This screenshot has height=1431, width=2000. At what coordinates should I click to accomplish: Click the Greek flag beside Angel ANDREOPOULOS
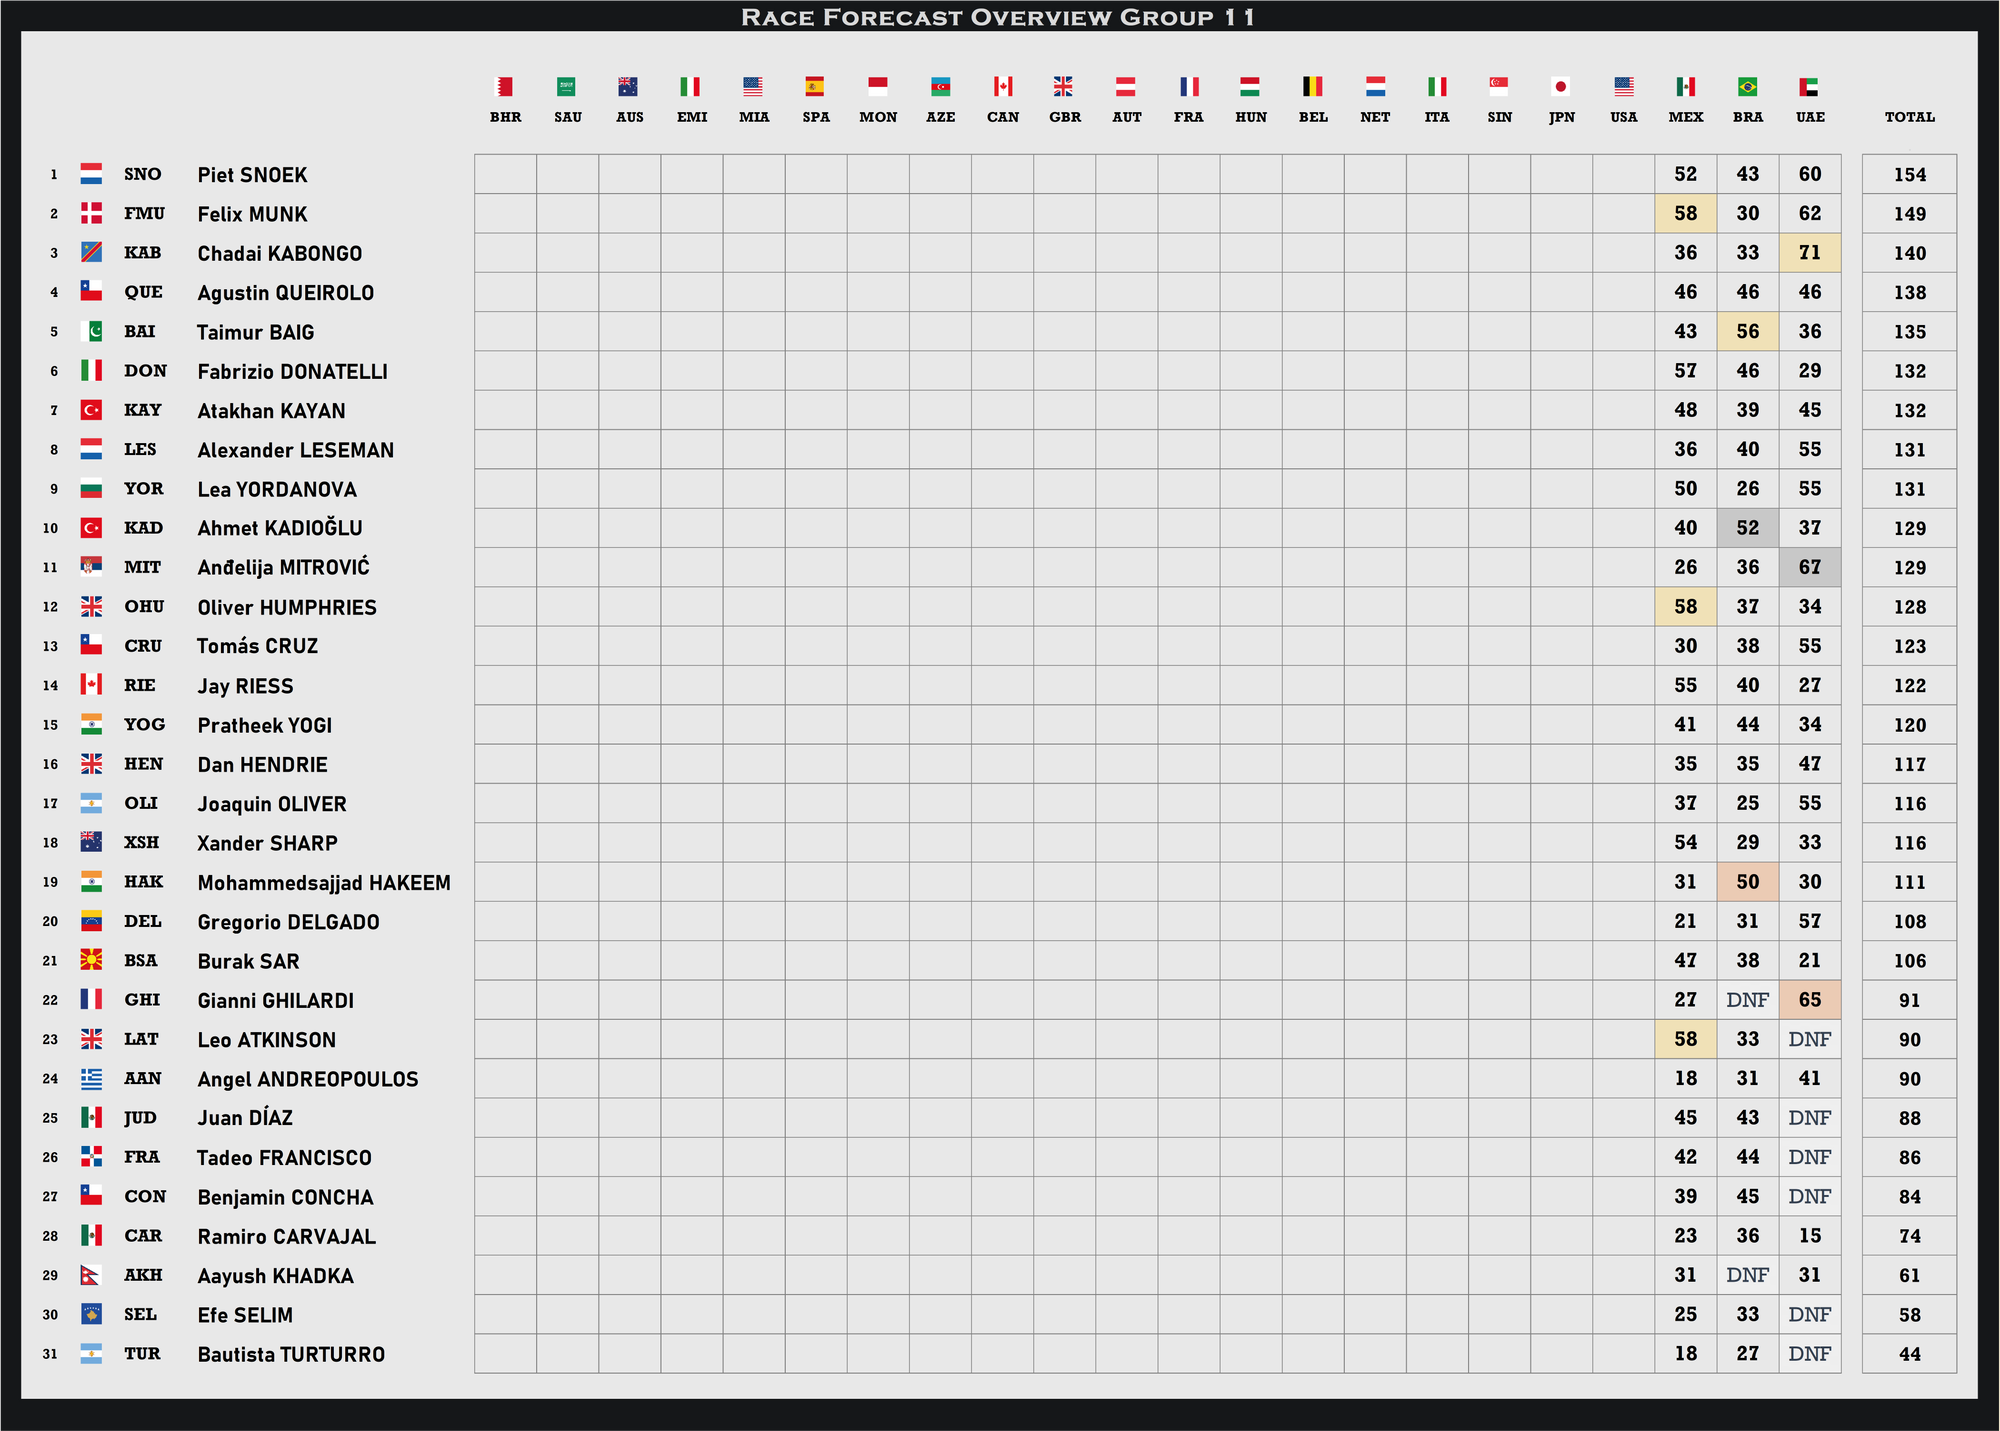pos(91,1079)
